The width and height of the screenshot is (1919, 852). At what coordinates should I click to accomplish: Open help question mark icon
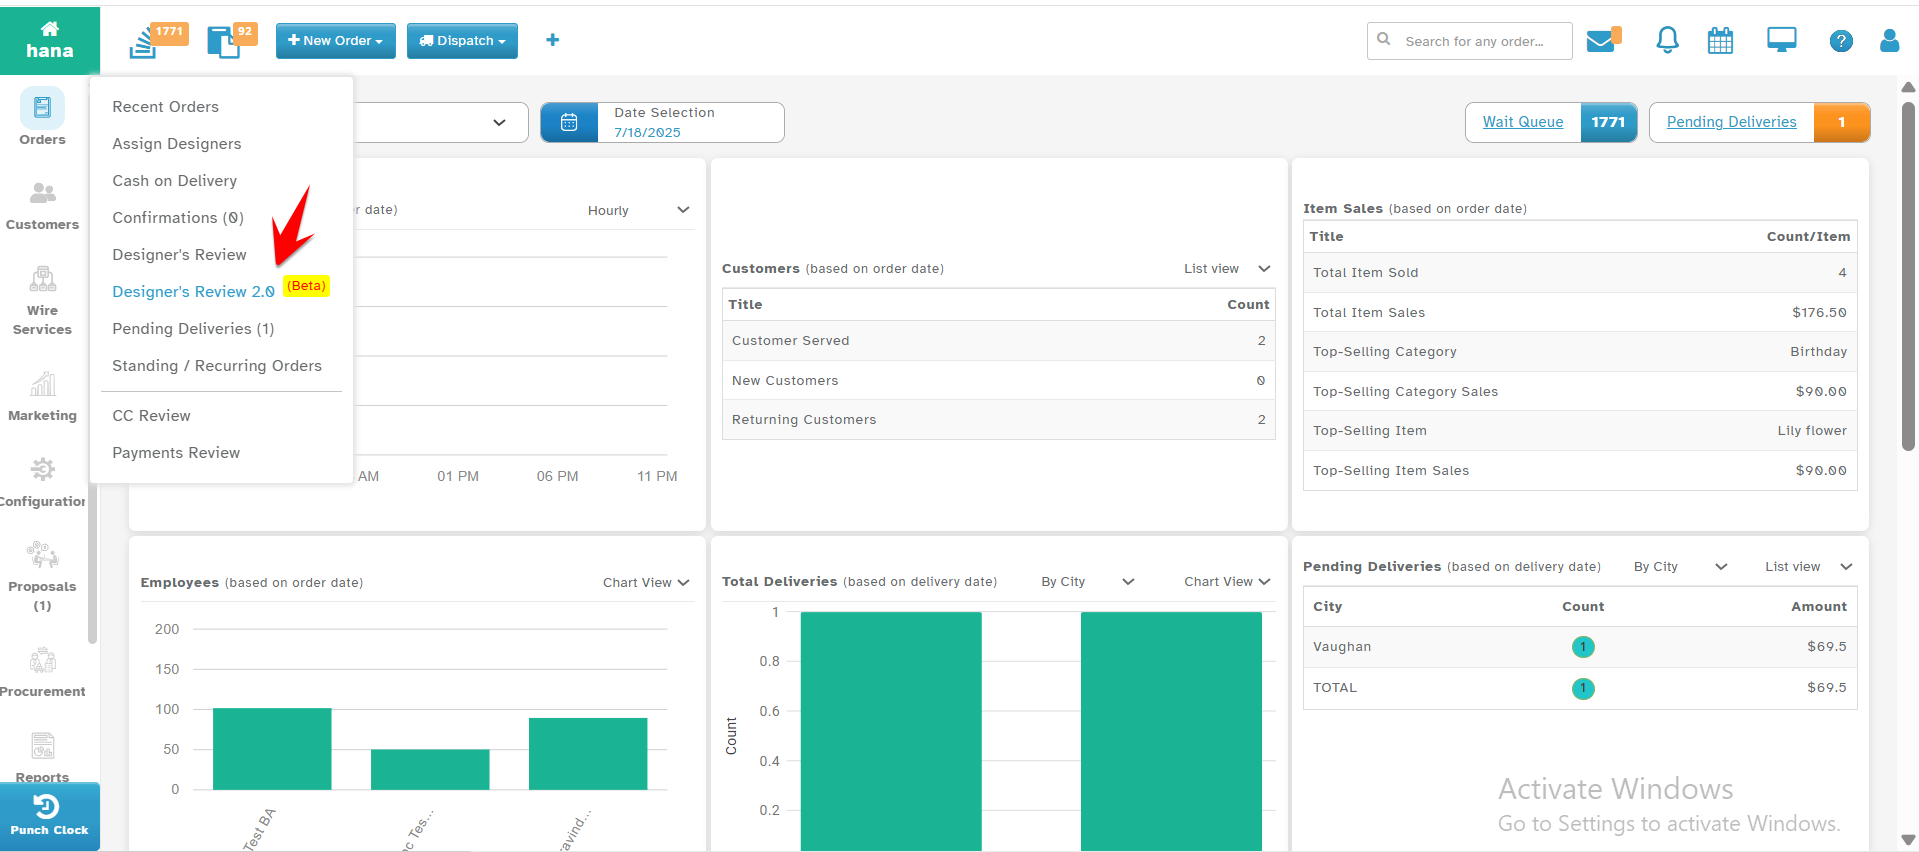pyautogui.click(x=1841, y=41)
